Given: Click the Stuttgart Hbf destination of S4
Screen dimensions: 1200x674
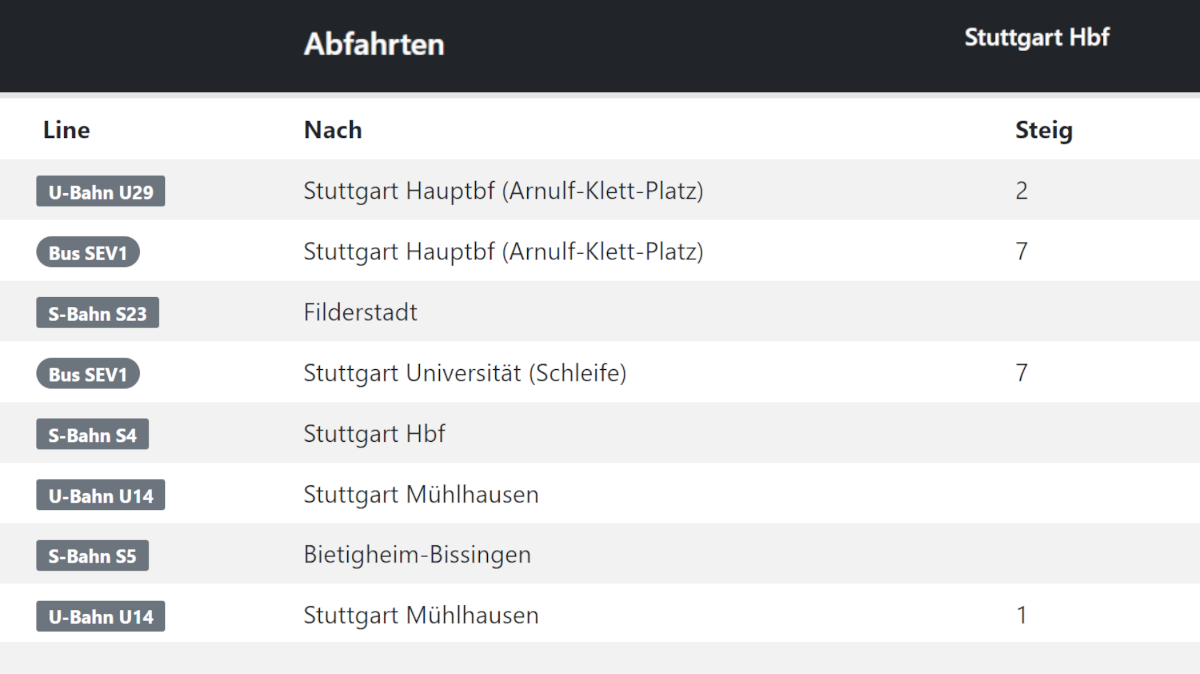Looking at the screenshot, I should tap(374, 433).
